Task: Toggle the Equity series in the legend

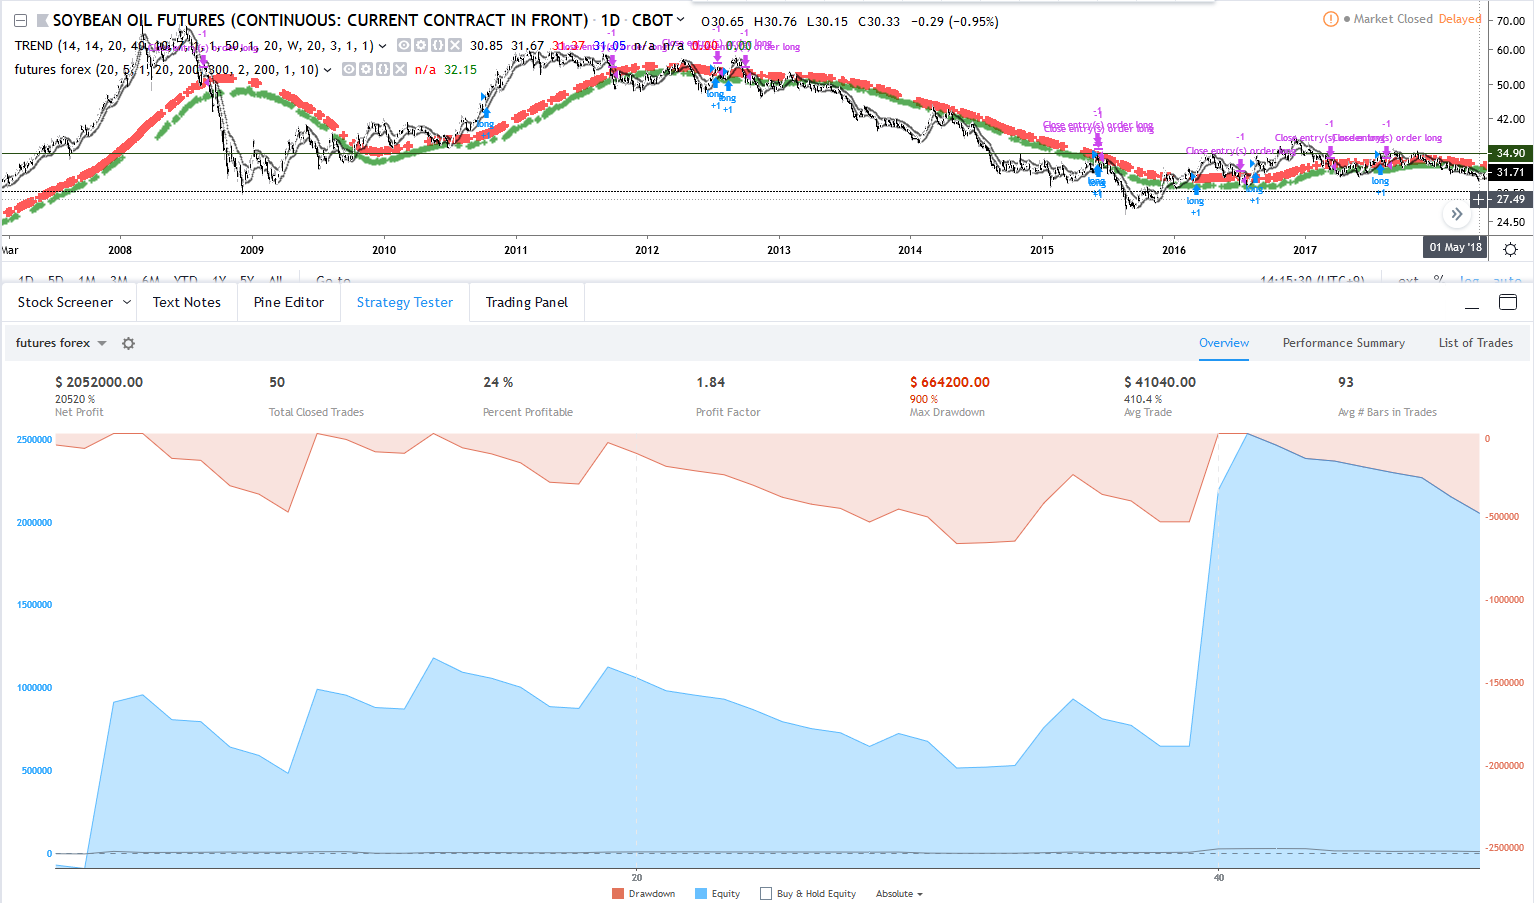Action: click(x=717, y=894)
